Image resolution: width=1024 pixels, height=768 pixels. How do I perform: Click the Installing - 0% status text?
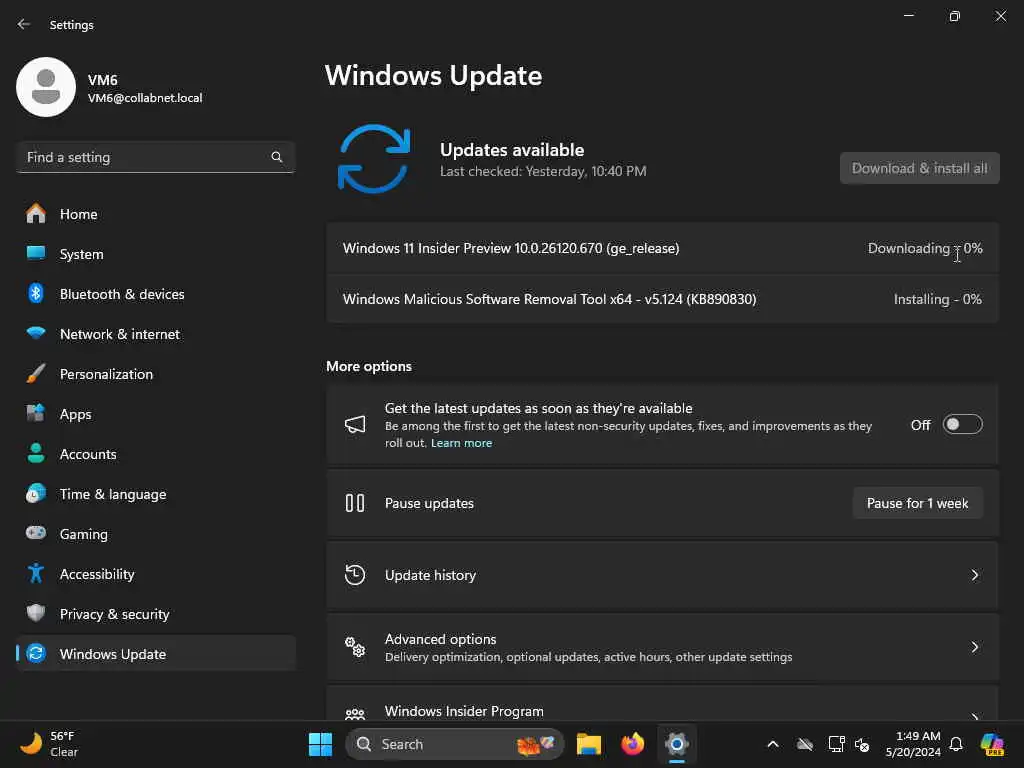937,299
